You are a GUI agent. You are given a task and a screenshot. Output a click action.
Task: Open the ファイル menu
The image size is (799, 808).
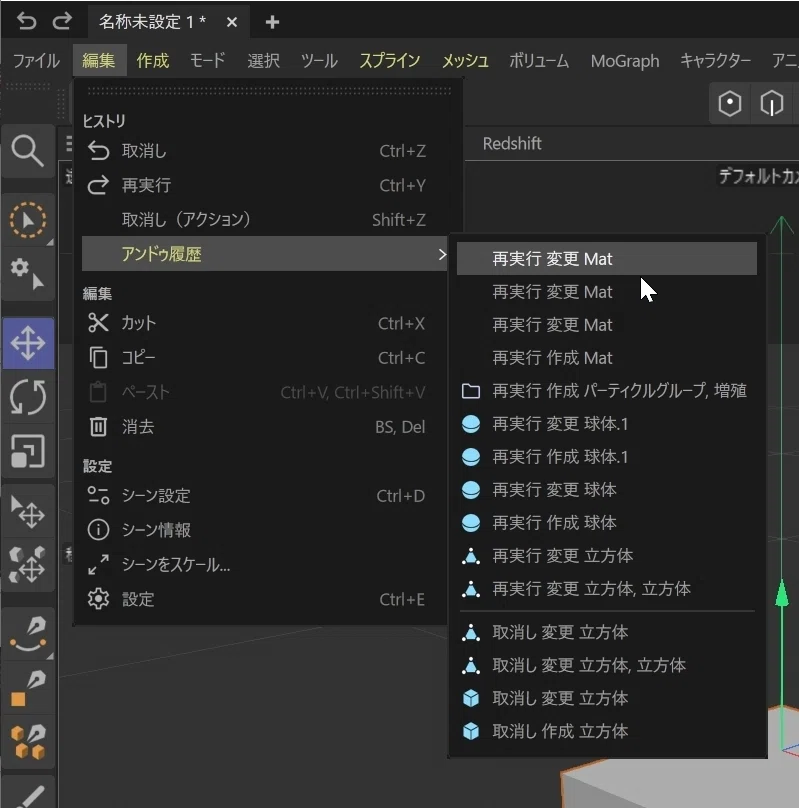click(36, 61)
